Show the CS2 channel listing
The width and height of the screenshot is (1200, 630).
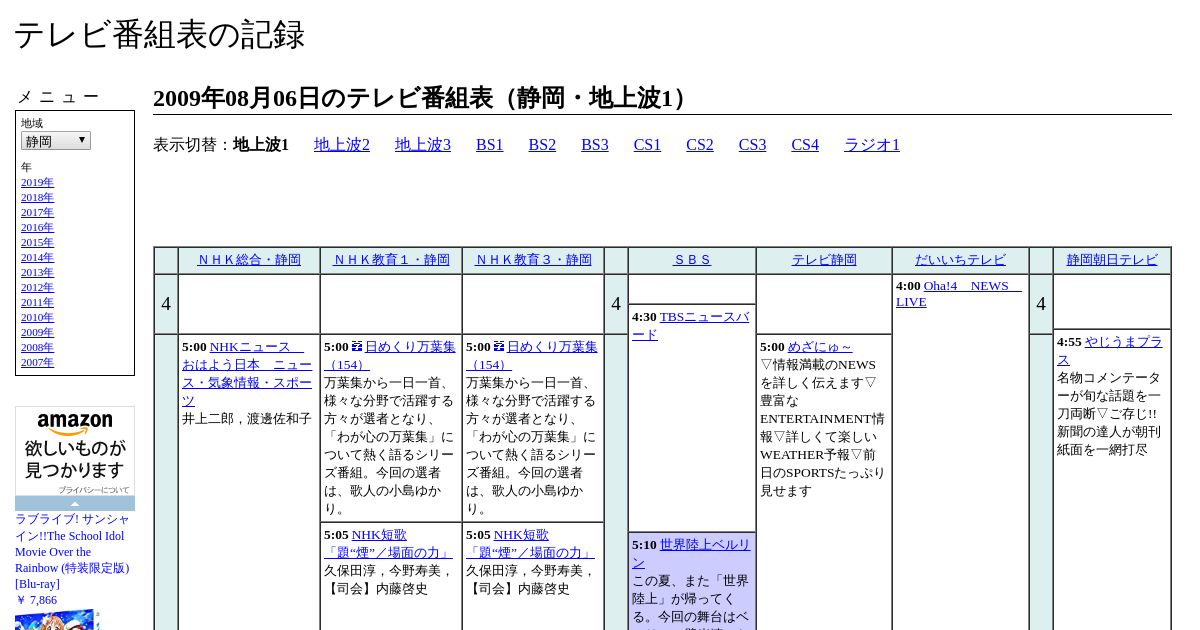[700, 145]
